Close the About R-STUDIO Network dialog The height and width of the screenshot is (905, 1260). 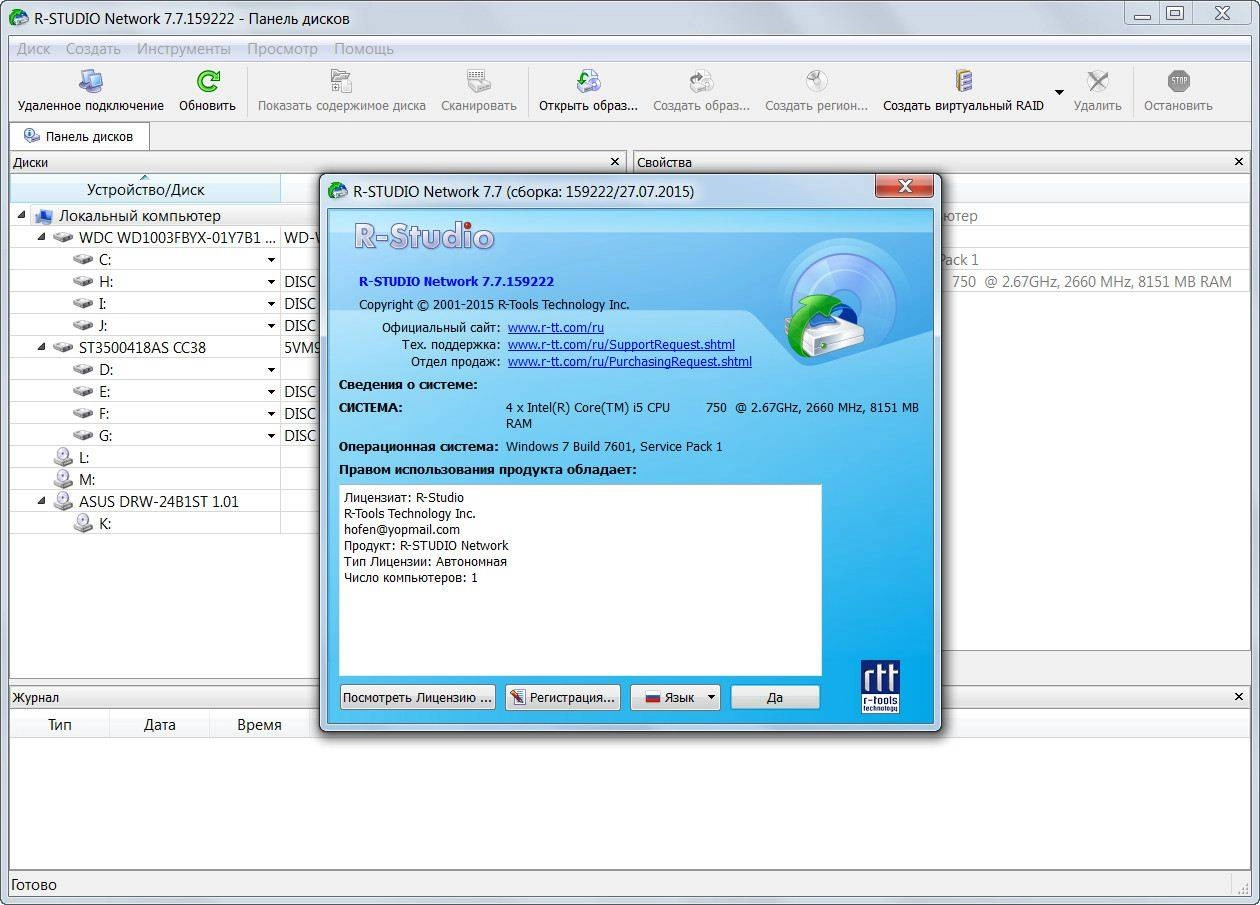pyautogui.click(x=905, y=186)
